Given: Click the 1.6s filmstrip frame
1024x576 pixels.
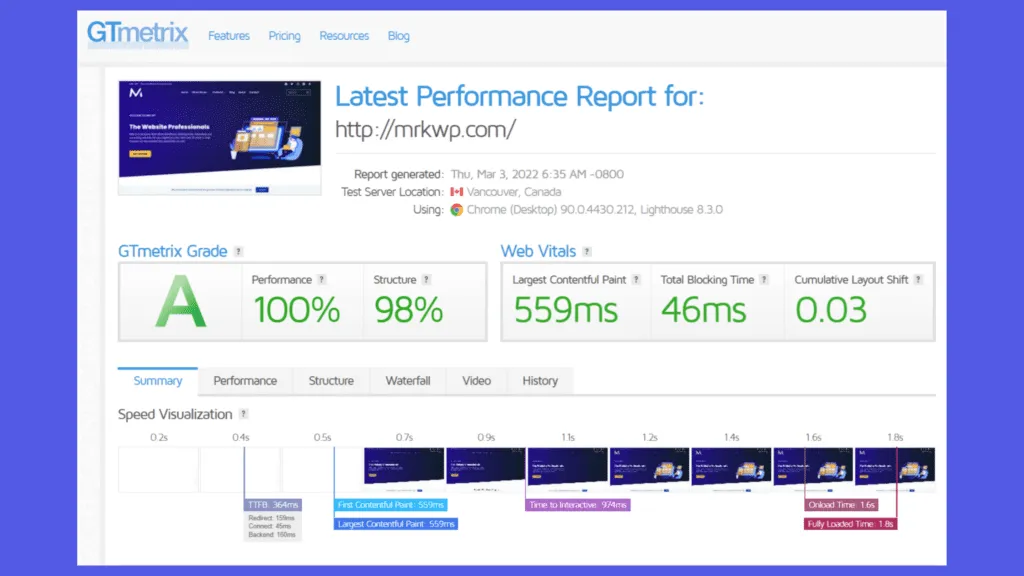Looking at the screenshot, I should pyautogui.click(x=813, y=470).
